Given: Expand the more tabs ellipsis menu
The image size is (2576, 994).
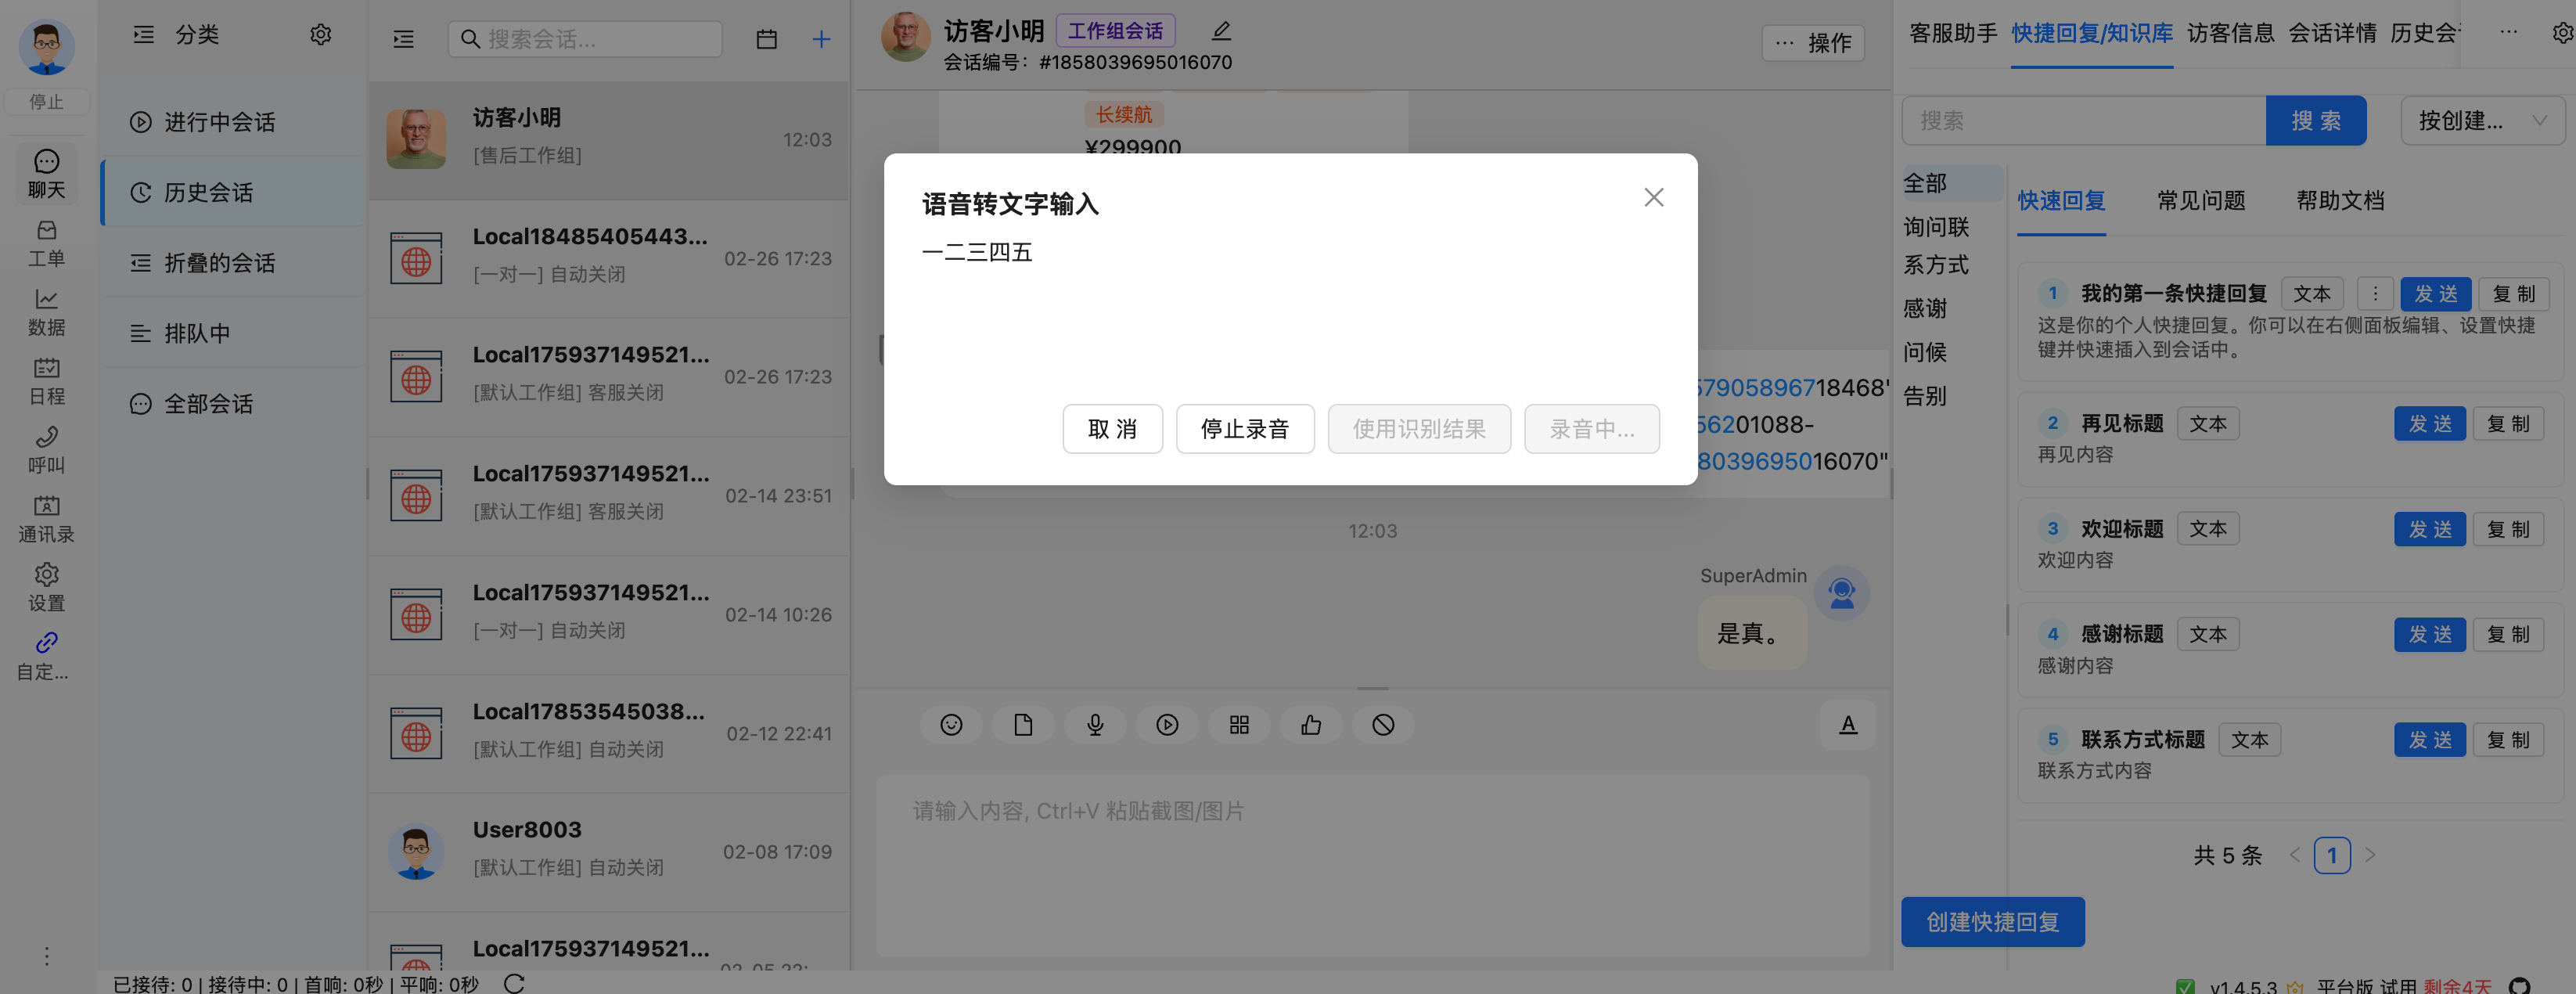Looking at the screenshot, I should point(2508,32).
